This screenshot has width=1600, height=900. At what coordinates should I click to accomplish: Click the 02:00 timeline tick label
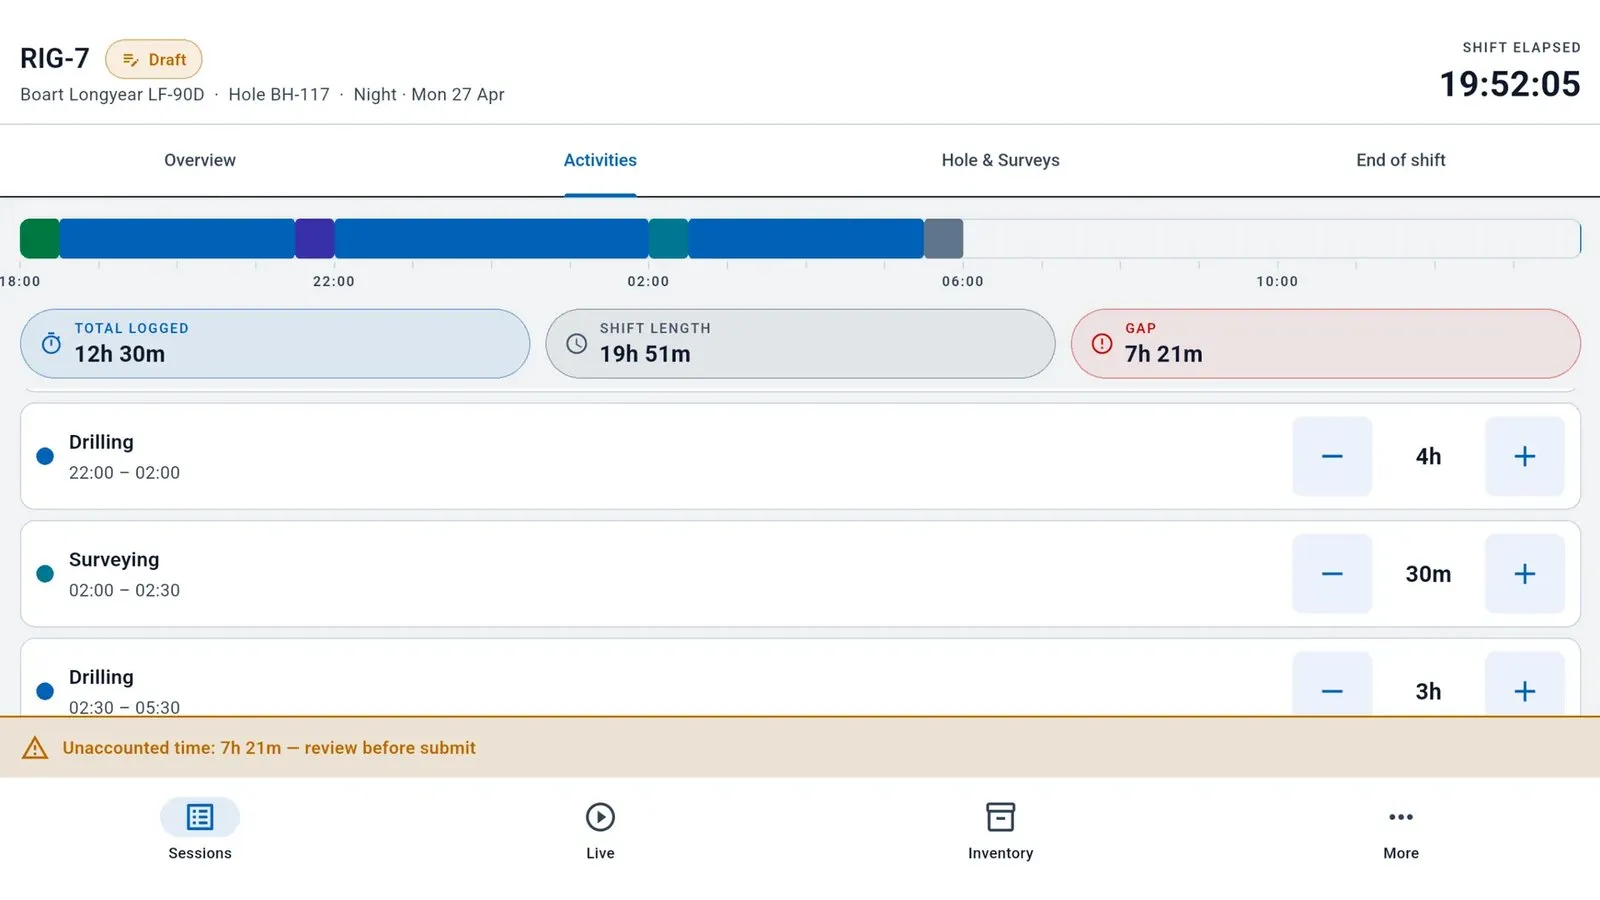[648, 281]
